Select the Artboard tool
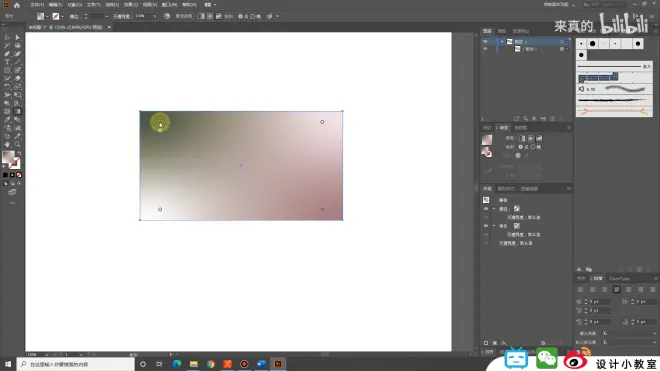The image size is (660, 371). tap(7, 136)
